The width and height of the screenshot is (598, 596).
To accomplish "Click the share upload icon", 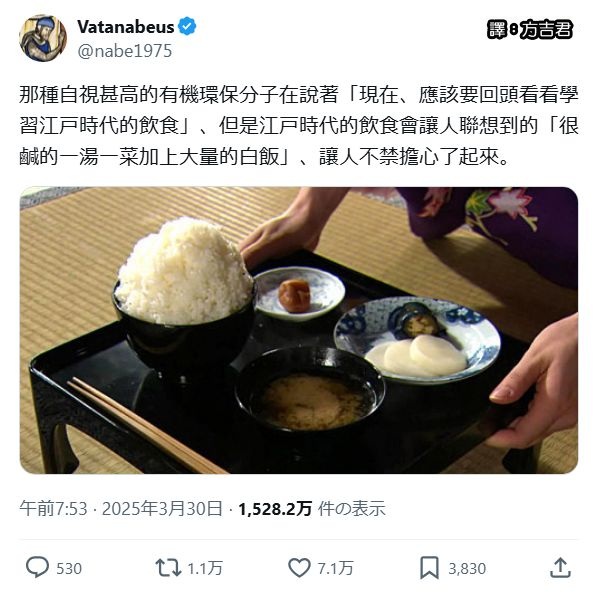I will pos(560,568).
